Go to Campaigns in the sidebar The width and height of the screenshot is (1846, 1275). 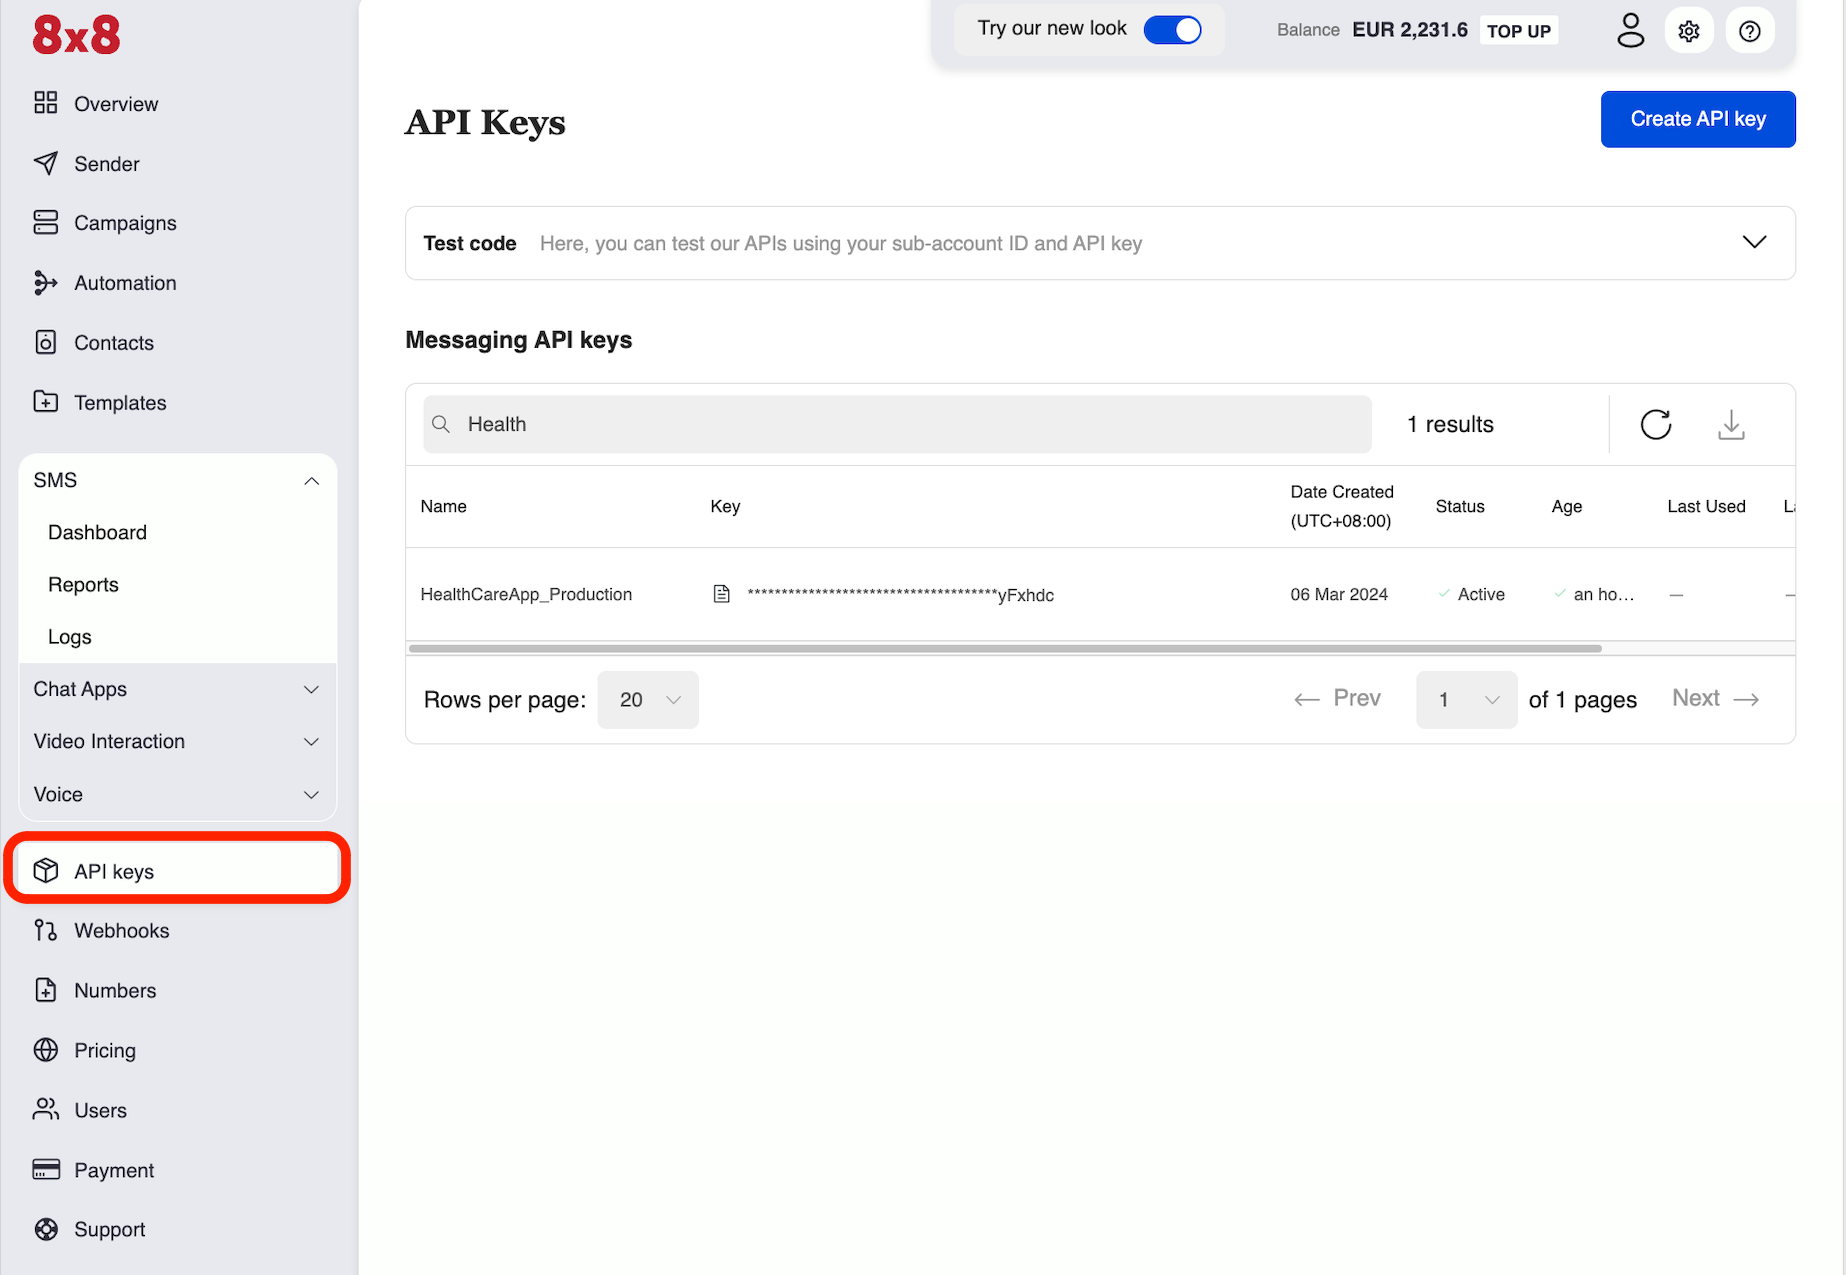point(125,223)
